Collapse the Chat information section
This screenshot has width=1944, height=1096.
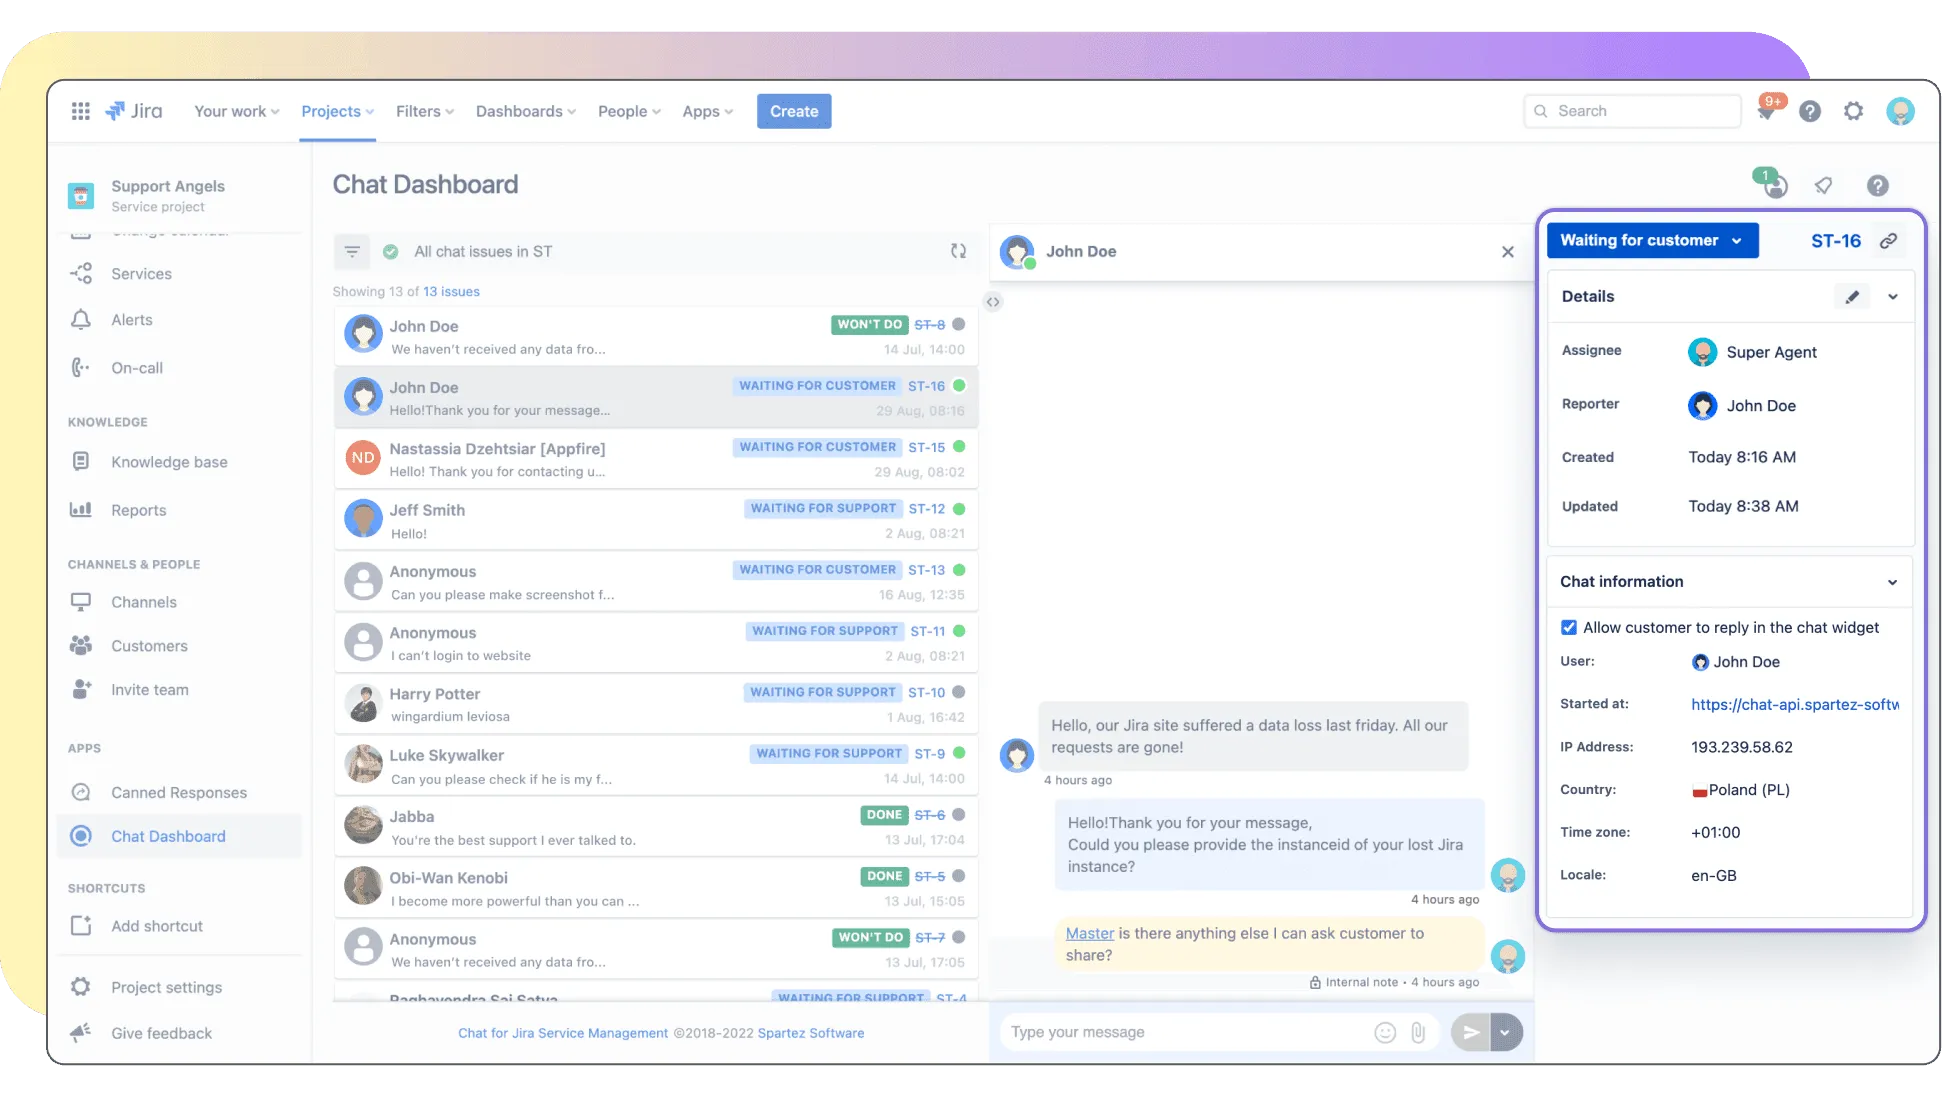click(1892, 582)
